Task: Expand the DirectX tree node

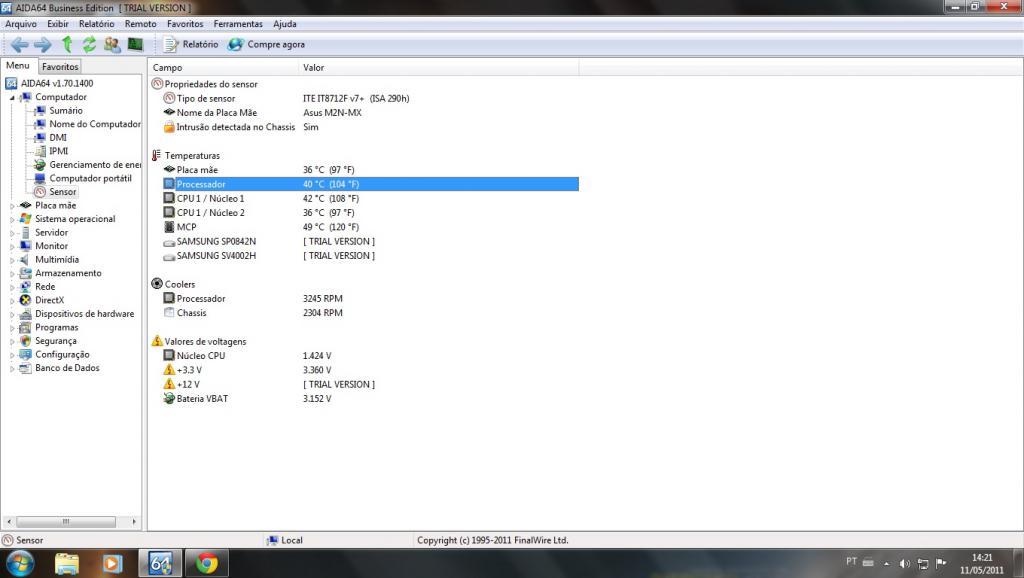Action: coord(12,300)
